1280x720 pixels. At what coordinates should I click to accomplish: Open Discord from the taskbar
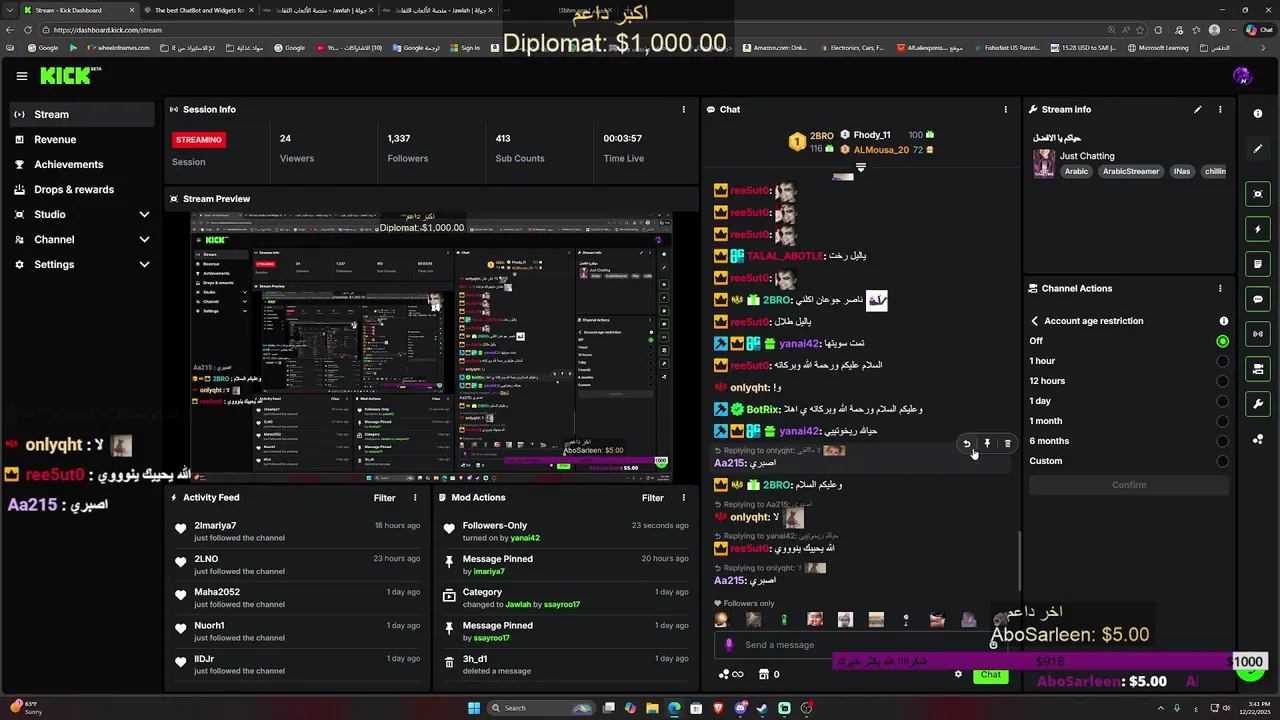pyautogui.click(x=740, y=708)
